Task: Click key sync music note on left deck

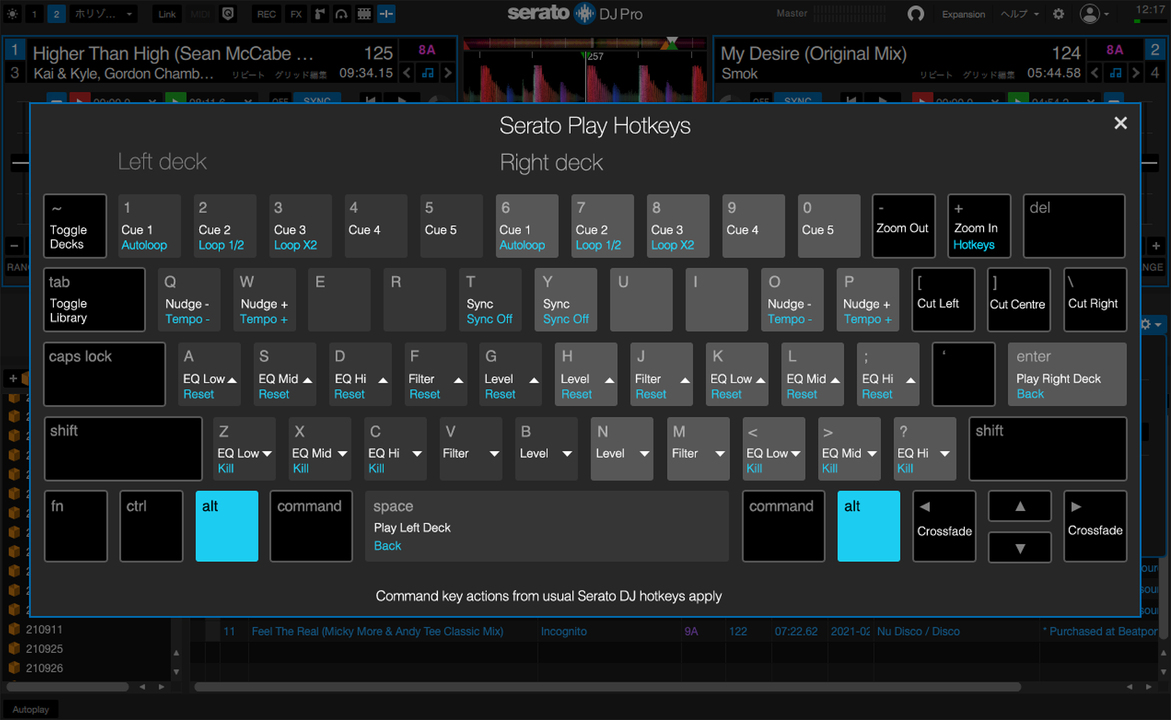Action: 427,72
